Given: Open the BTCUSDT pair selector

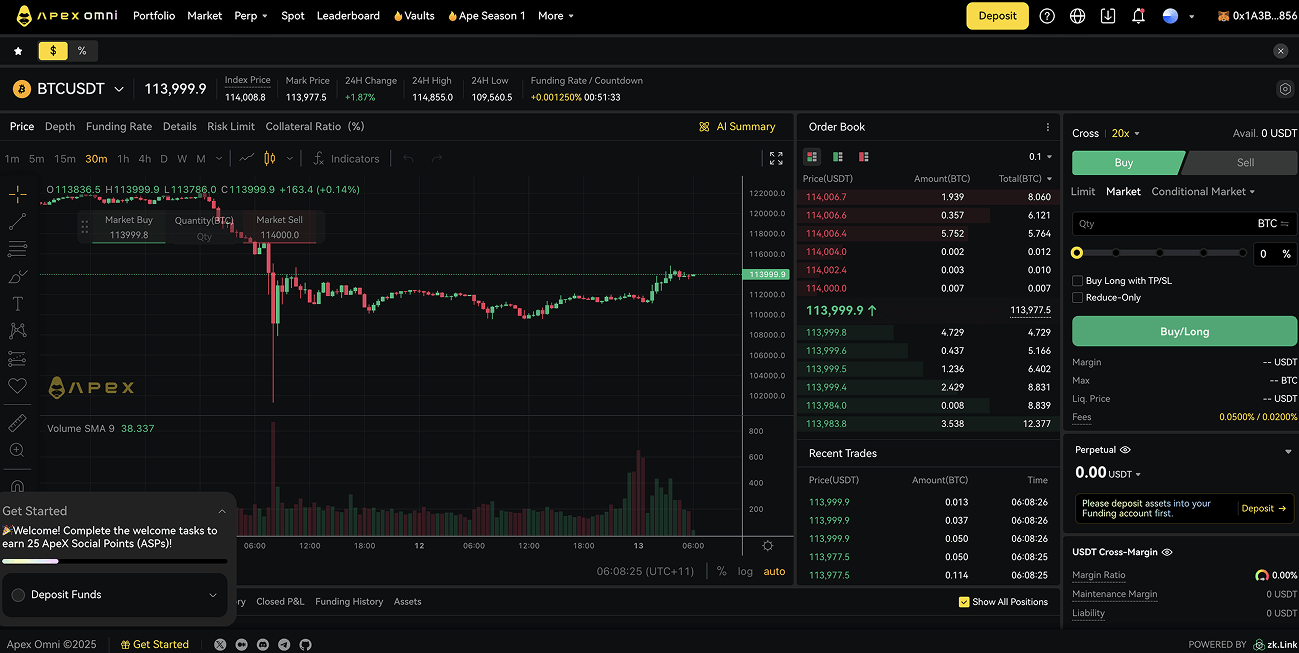Looking at the screenshot, I should pyautogui.click(x=70, y=88).
